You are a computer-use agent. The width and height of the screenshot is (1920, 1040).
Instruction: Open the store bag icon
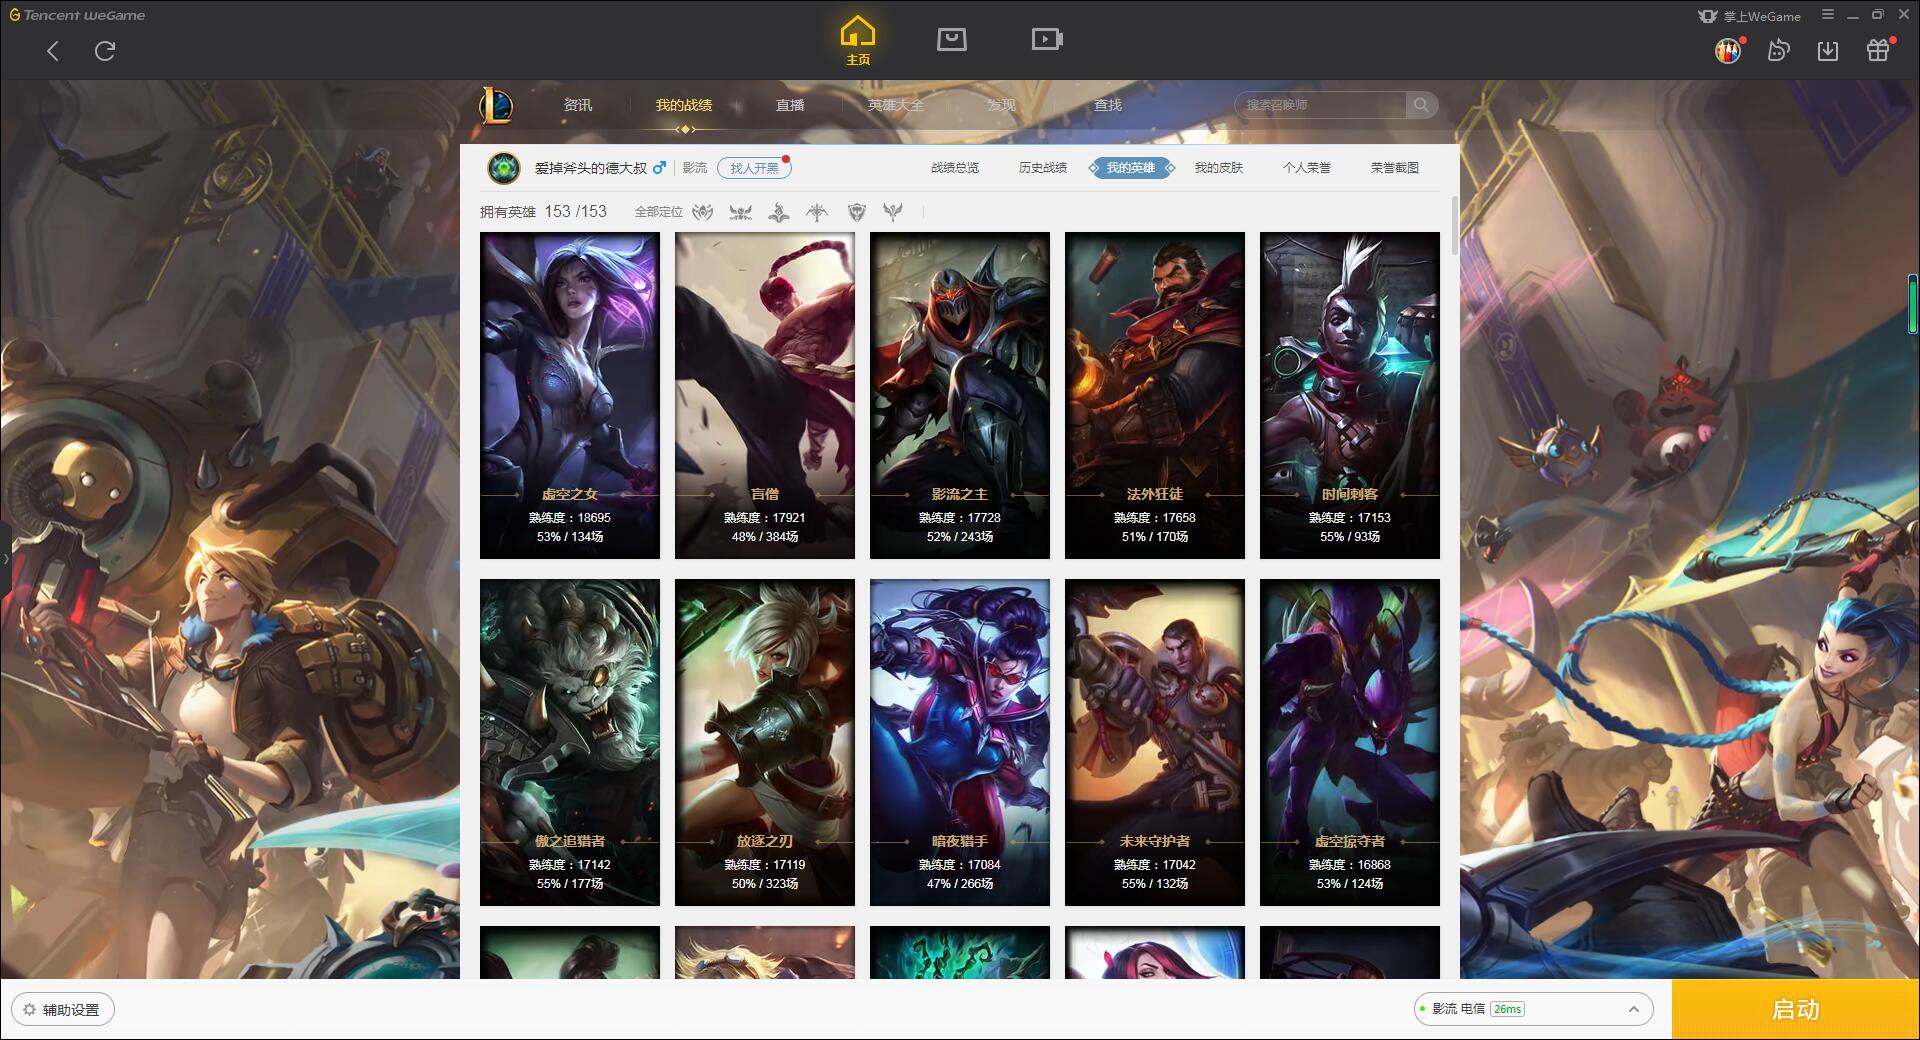coord(951,39)
